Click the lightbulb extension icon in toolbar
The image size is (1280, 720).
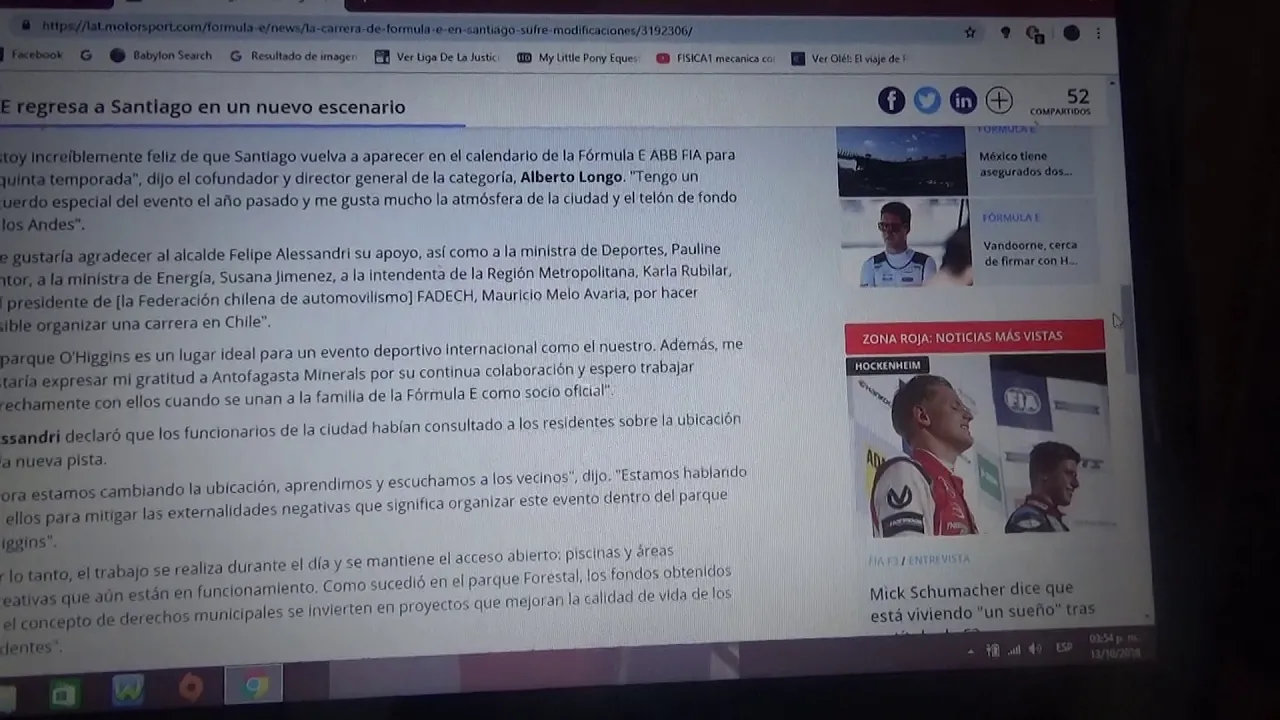coord(1005,33)
